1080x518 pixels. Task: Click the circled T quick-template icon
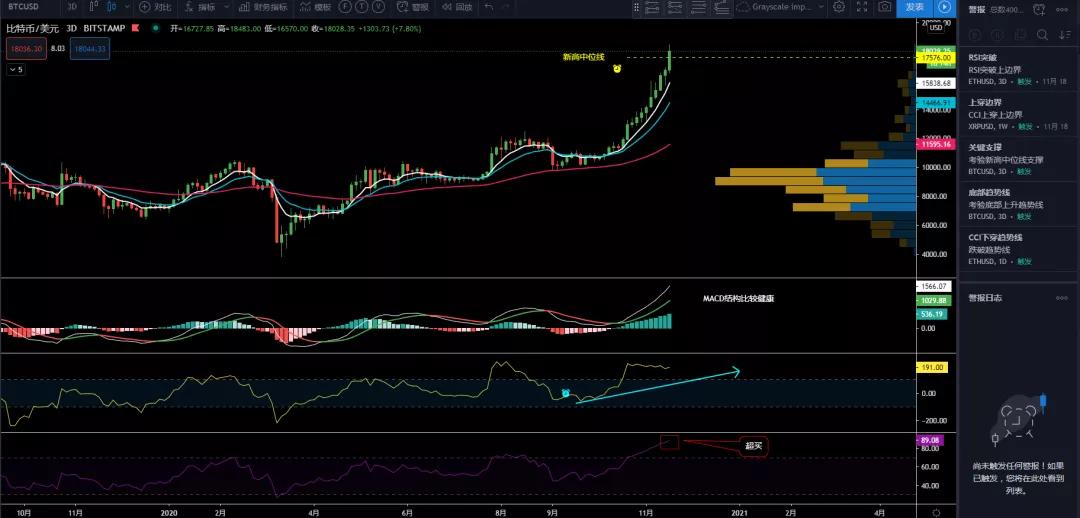tap(362, 7)
